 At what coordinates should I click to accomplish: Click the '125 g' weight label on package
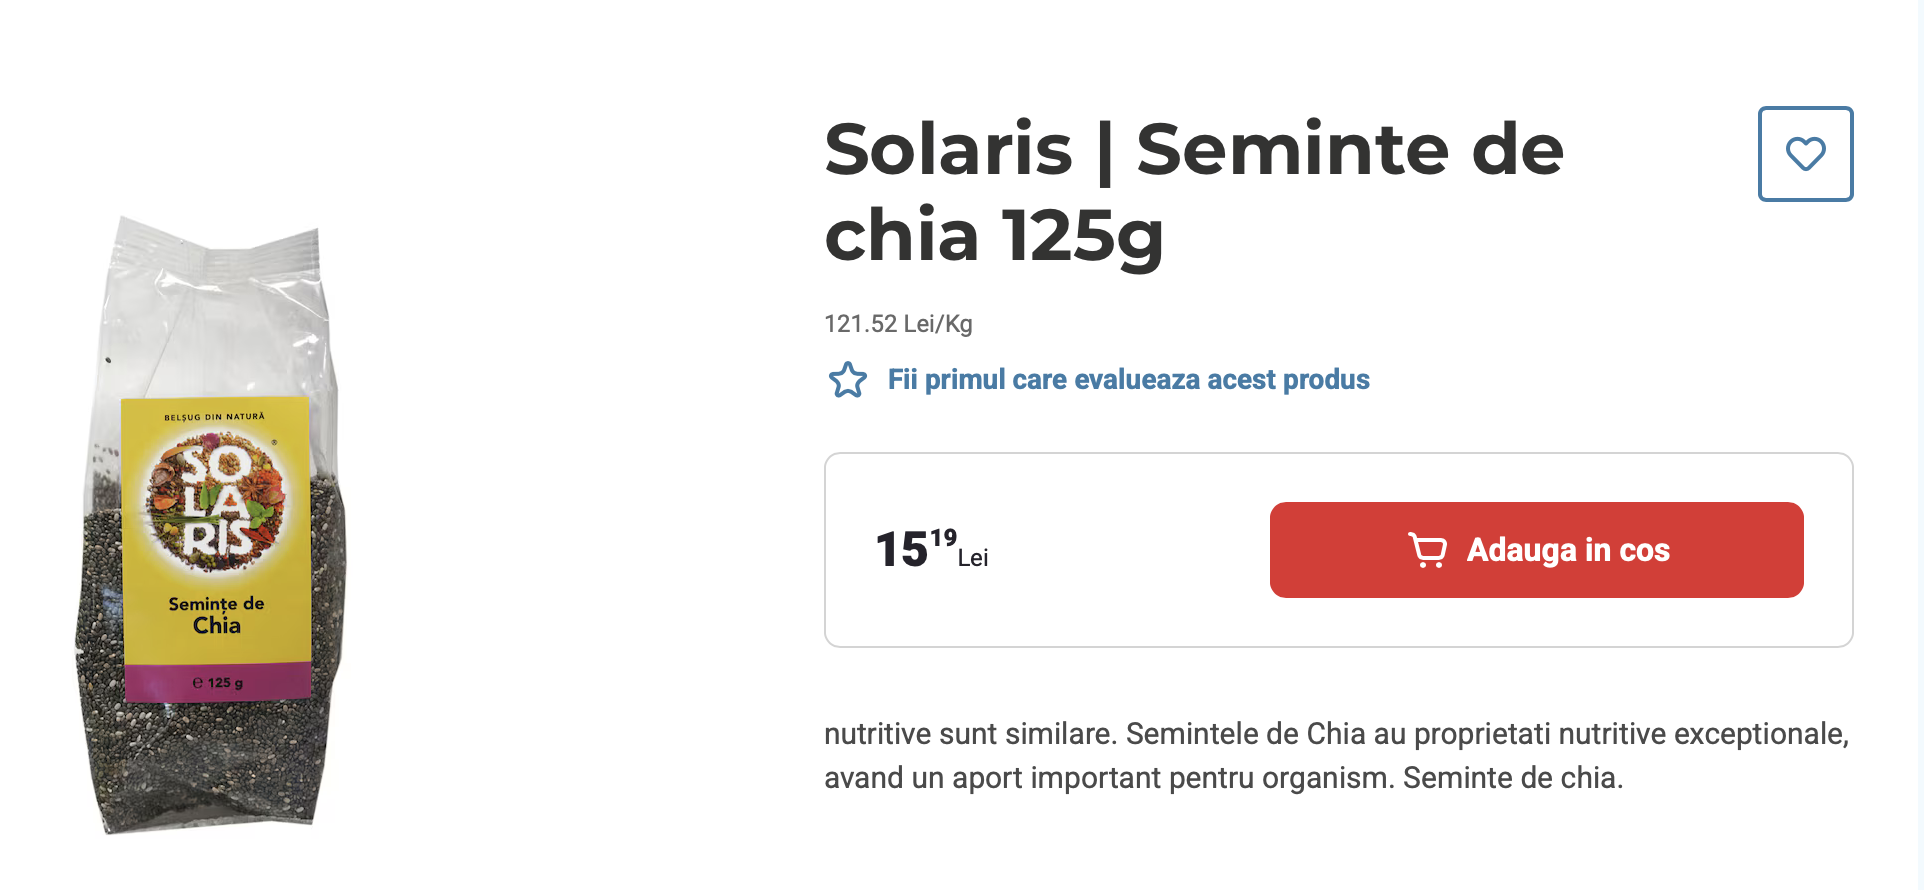tap(218, 683)
